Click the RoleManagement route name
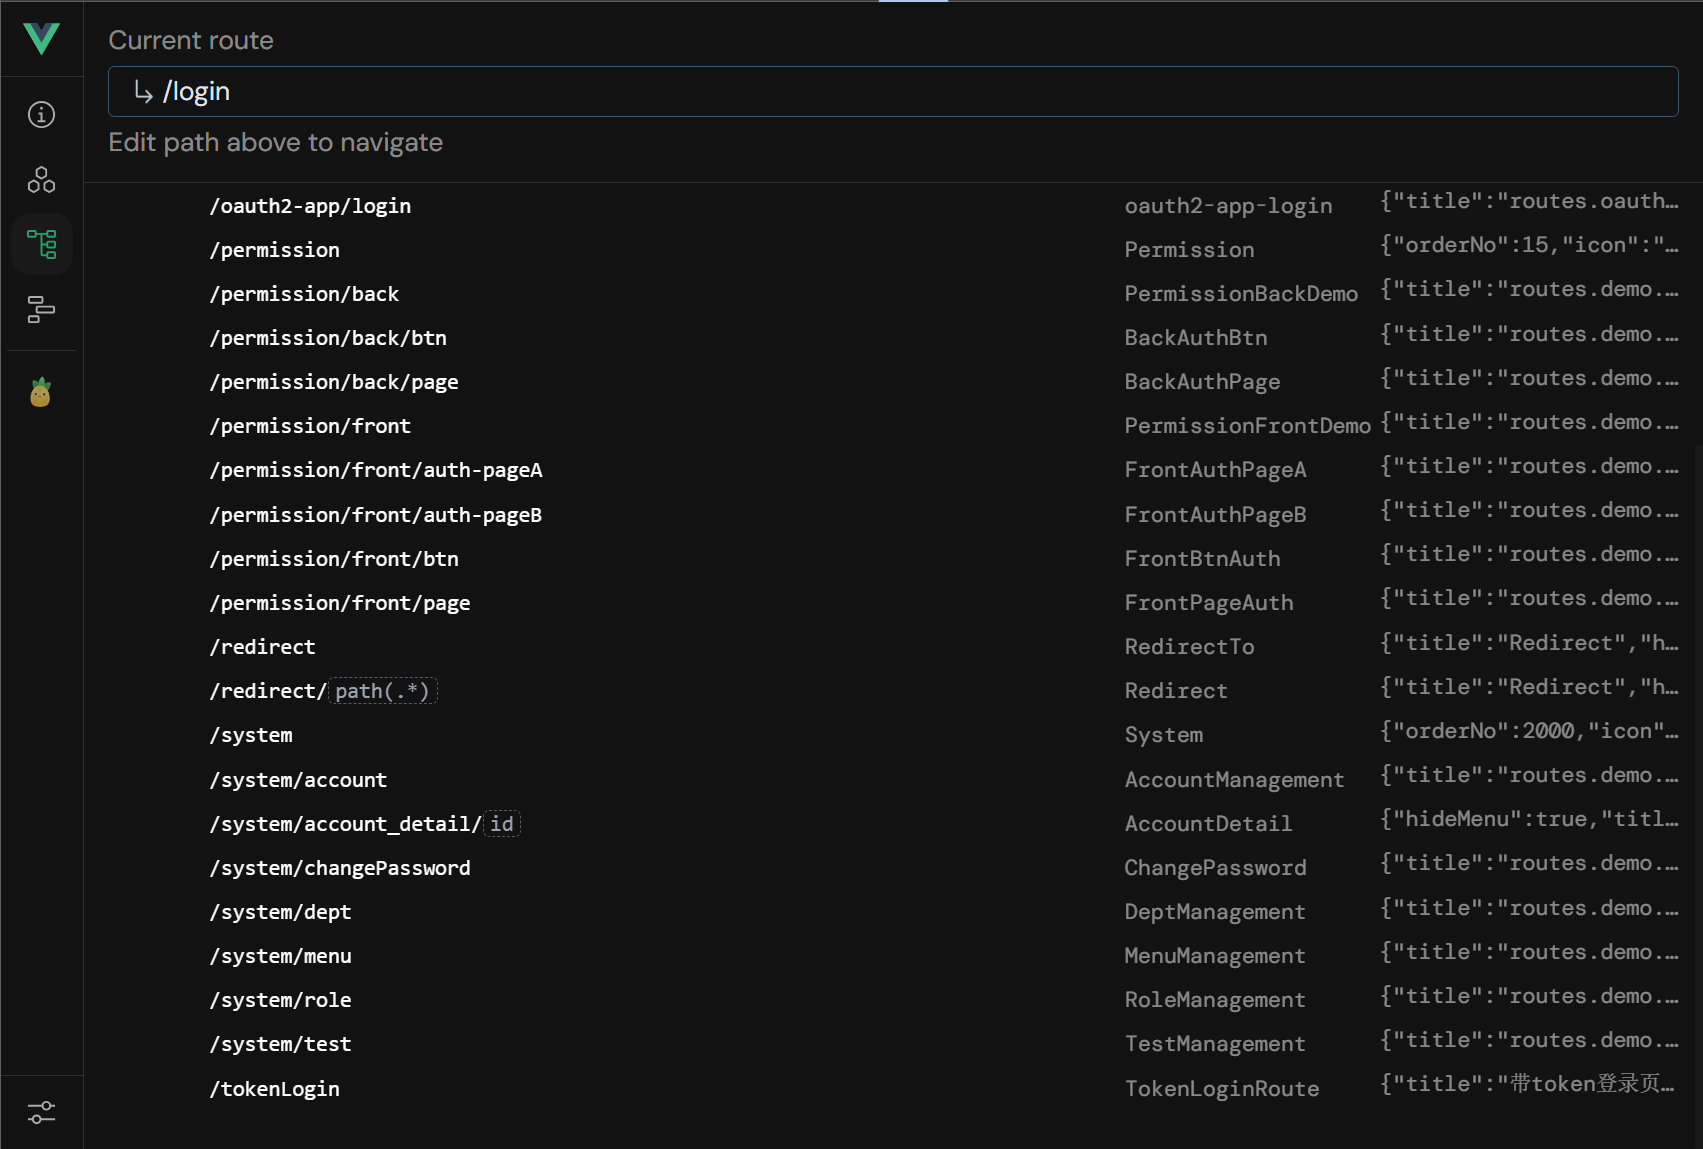This screenshot has width=1703, height=1149. [1214, 1000]
